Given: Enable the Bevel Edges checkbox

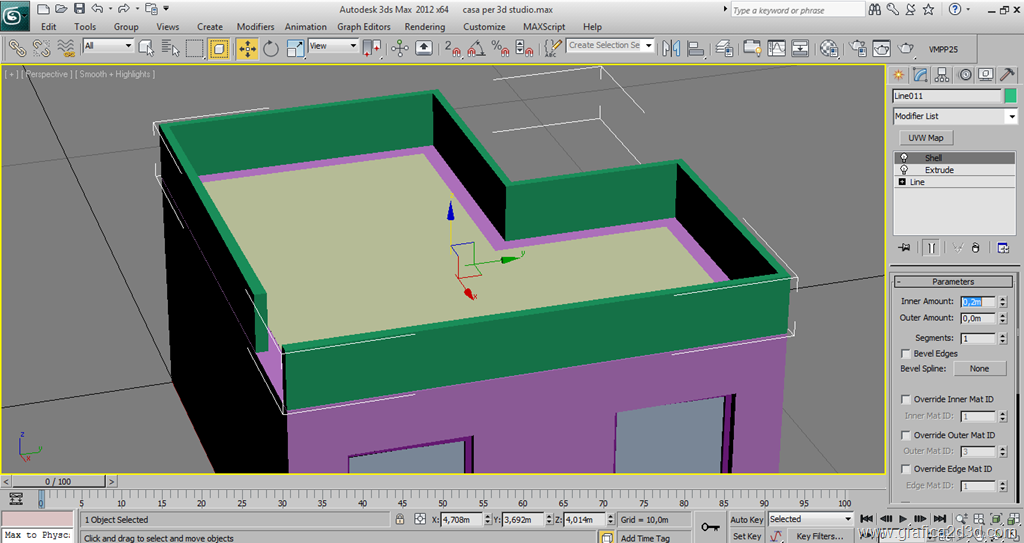Looking at the screenshot, I should pos(906,354).
